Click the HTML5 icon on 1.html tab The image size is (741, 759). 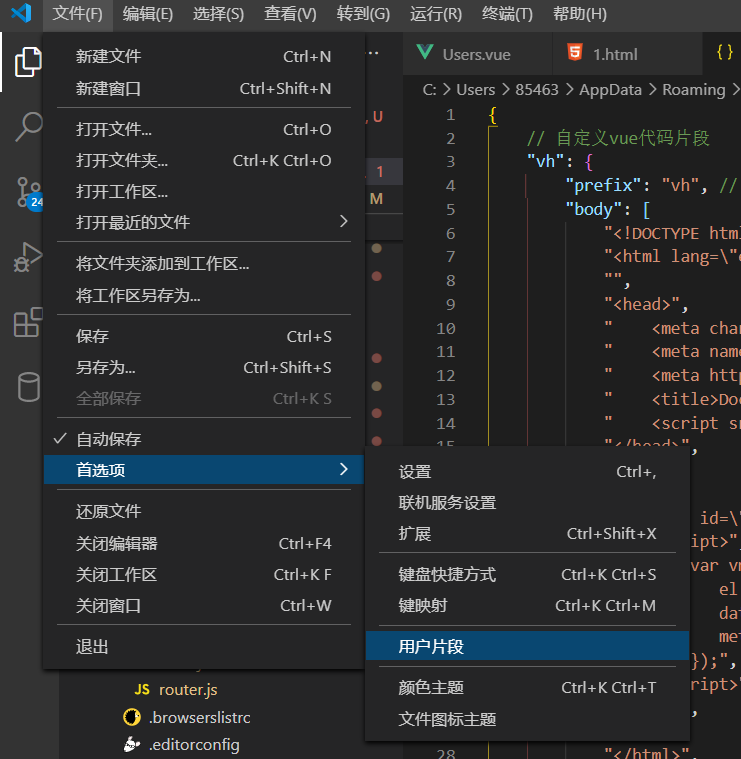pyautogui.click(x=575, y=52)
